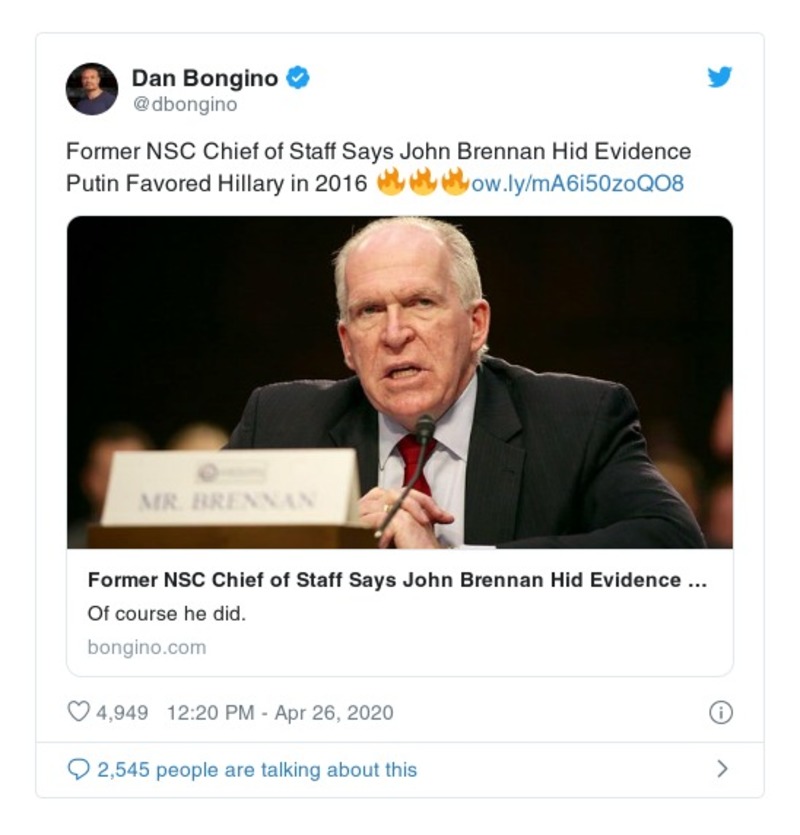Visit the @dbongino handle link
The image size is (800, 835).
(x=184, y=104)
